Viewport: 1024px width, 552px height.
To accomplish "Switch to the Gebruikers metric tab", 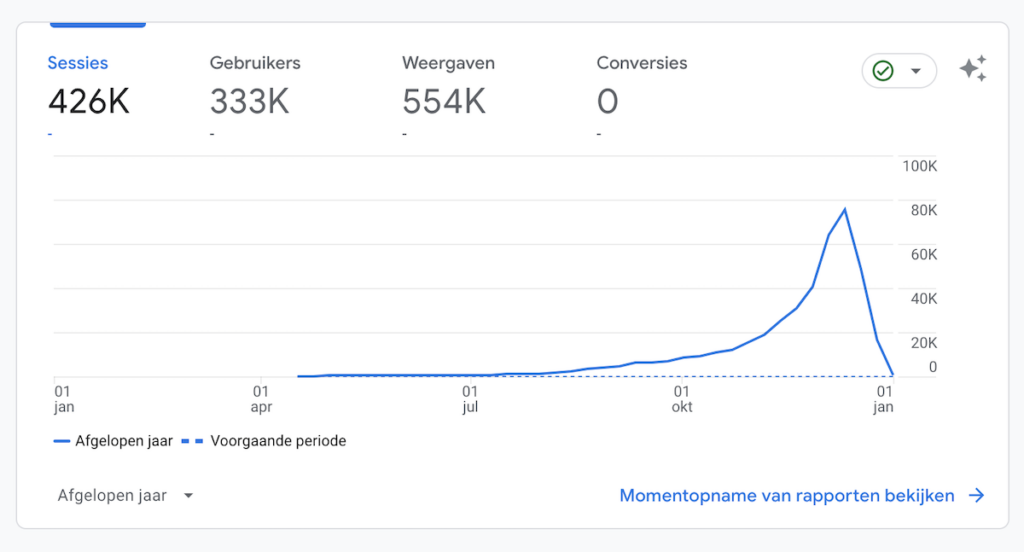I will click(x=255, y=63).
